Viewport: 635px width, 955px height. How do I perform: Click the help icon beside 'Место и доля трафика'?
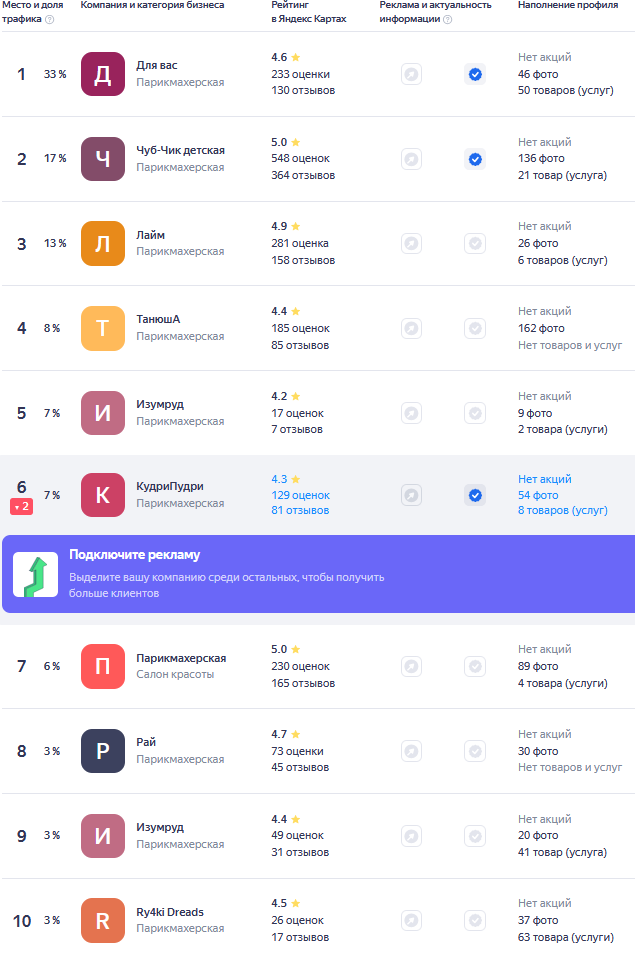point(49,19)
